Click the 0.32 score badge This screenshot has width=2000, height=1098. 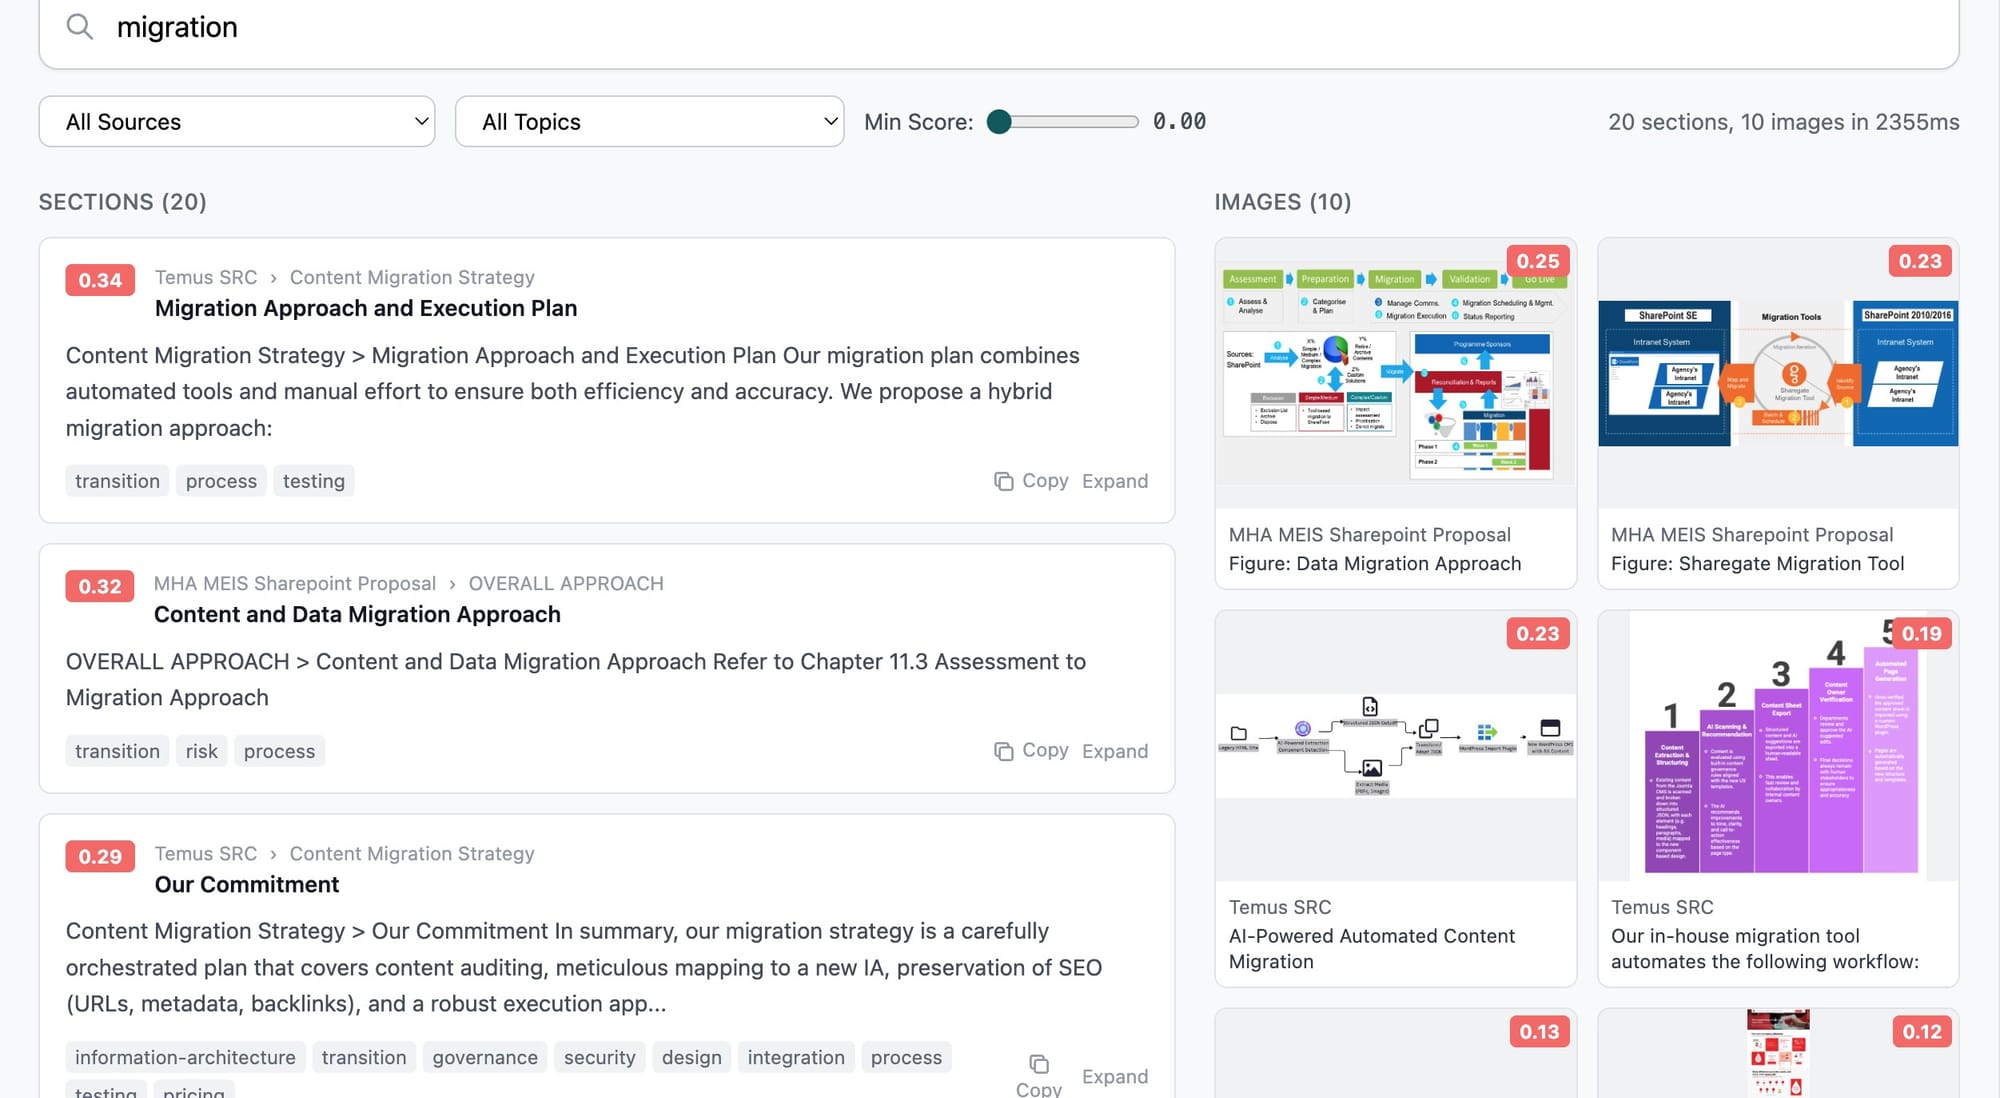tap(100, 586)
